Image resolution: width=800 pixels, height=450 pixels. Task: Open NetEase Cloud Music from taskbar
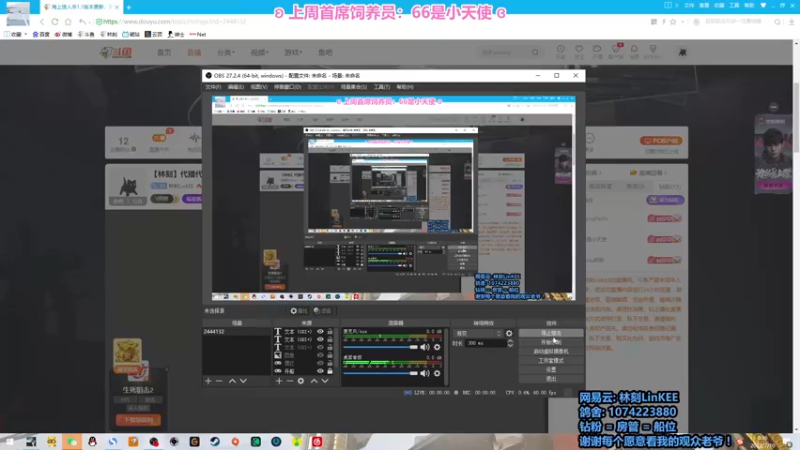(x=317, y=441)
